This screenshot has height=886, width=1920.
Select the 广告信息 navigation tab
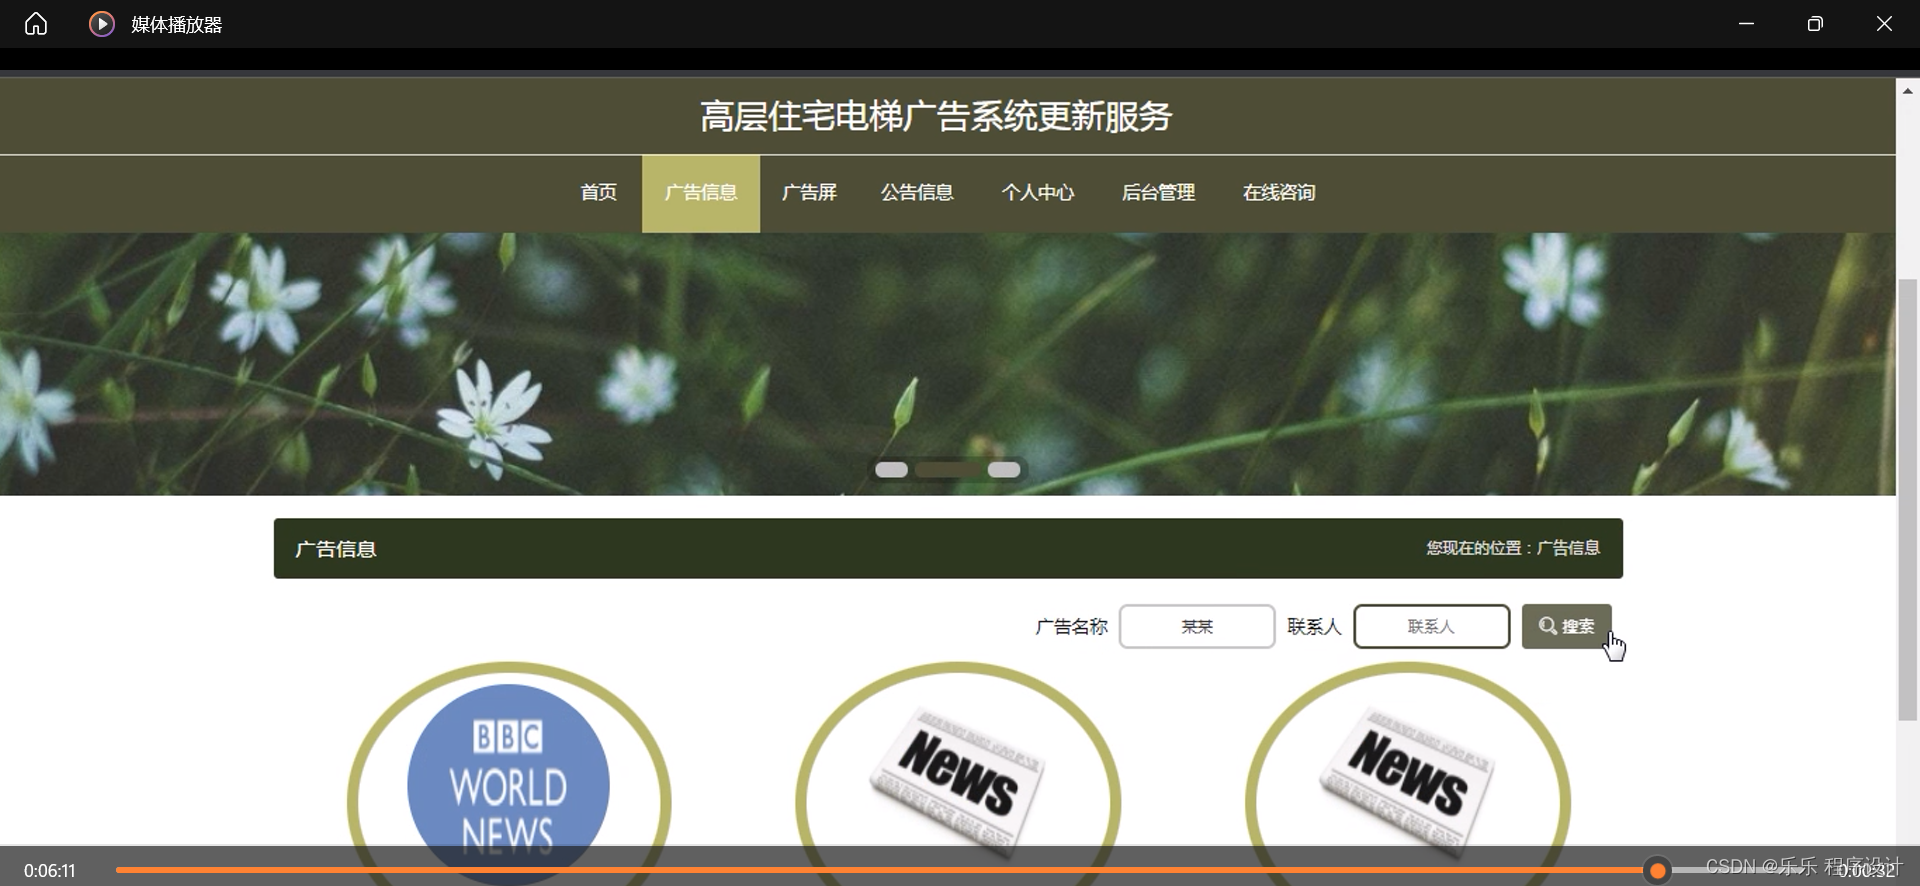pyautogui.click(x=701, y=193)
